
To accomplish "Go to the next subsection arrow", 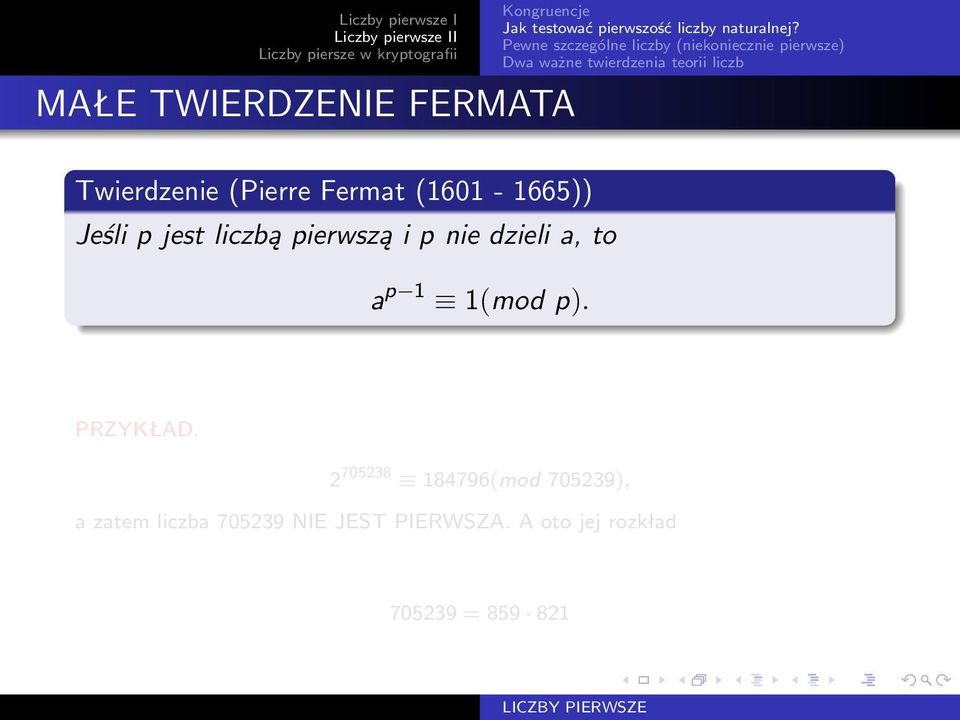I will coord(775,680).
